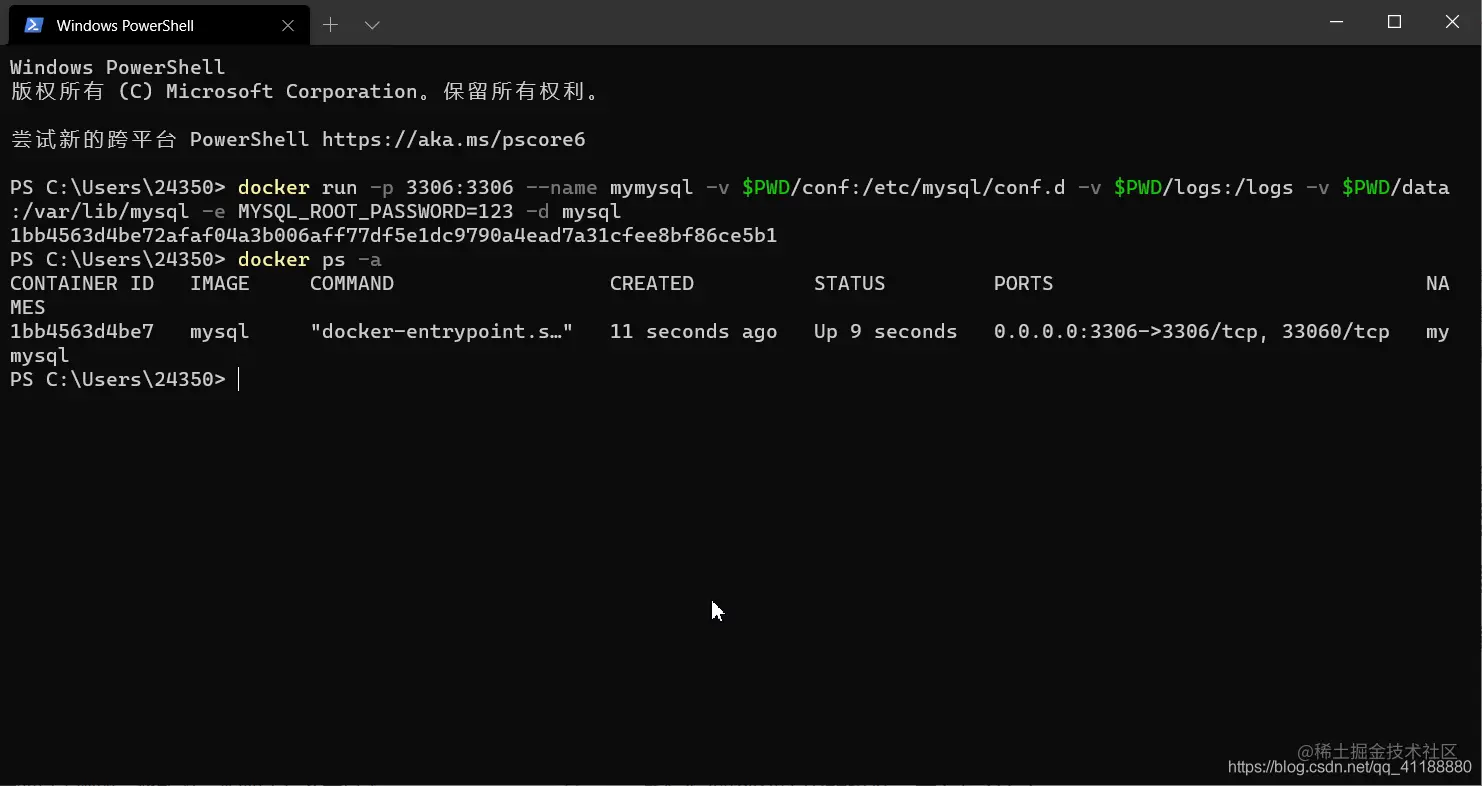Close the Windows PowerShell tab
Viewport: 1482px width, 786px height.
click(288, 26)
